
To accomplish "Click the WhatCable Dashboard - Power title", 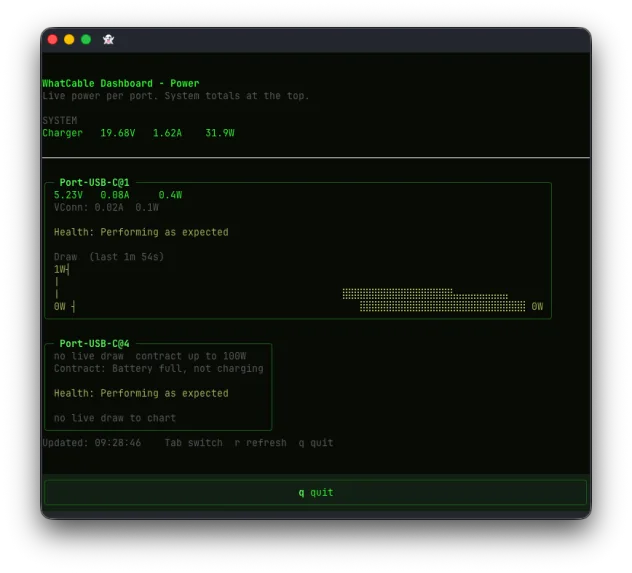I will [x=121, y=83].
